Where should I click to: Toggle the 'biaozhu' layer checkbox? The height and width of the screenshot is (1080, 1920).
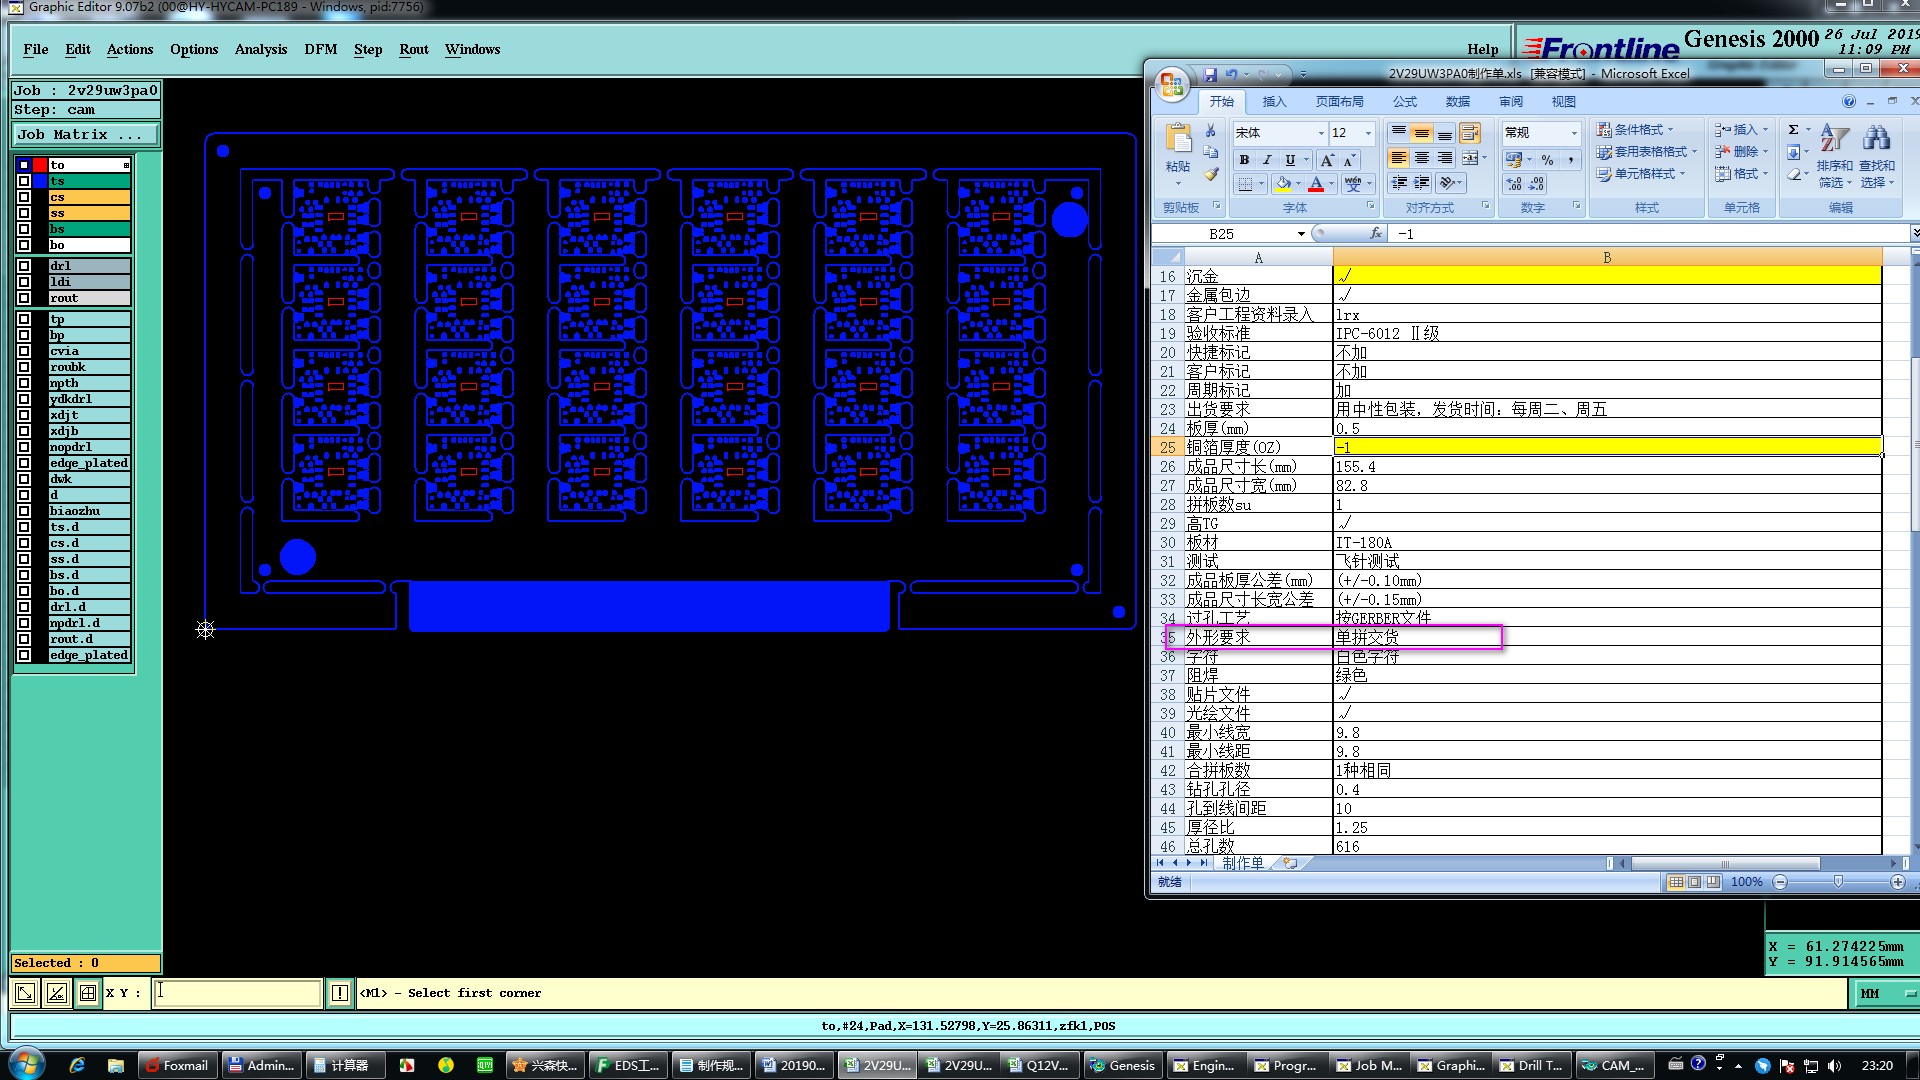(x=24, y=511)
